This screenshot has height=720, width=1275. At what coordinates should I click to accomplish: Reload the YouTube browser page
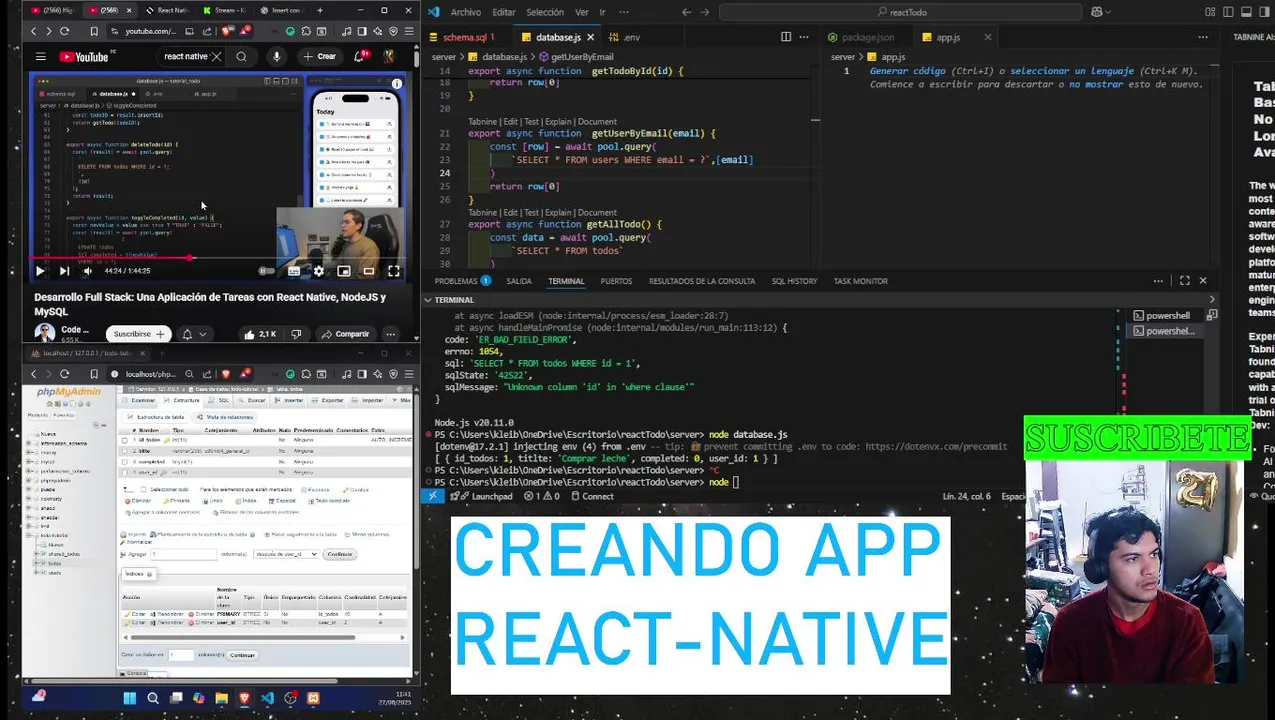click(x=65, y=31)
